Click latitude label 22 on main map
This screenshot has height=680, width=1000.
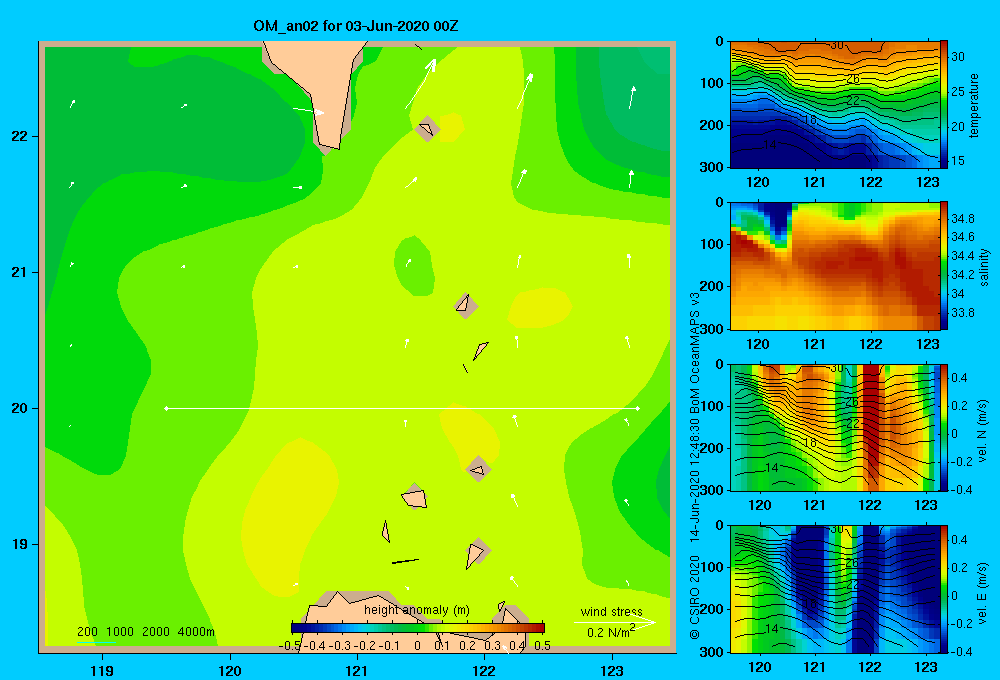pos(19,136)
